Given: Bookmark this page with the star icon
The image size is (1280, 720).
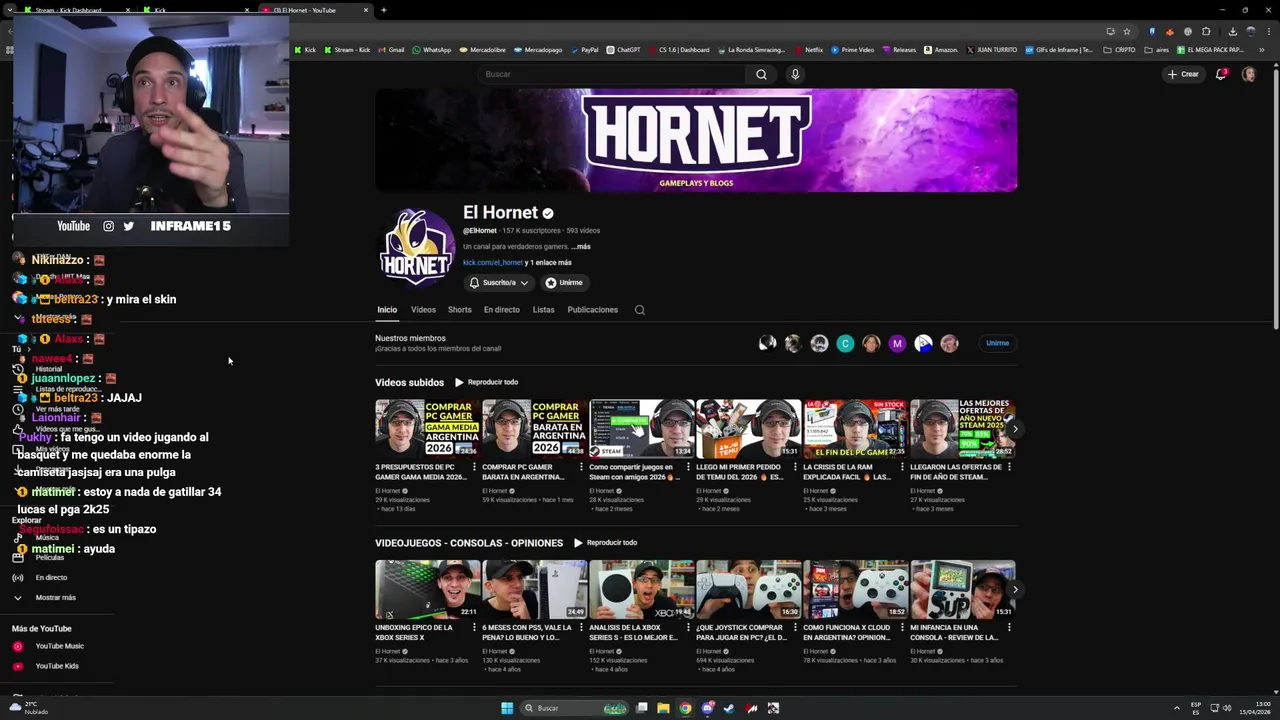Looking at the screenshot, I should click(1127, 31).
